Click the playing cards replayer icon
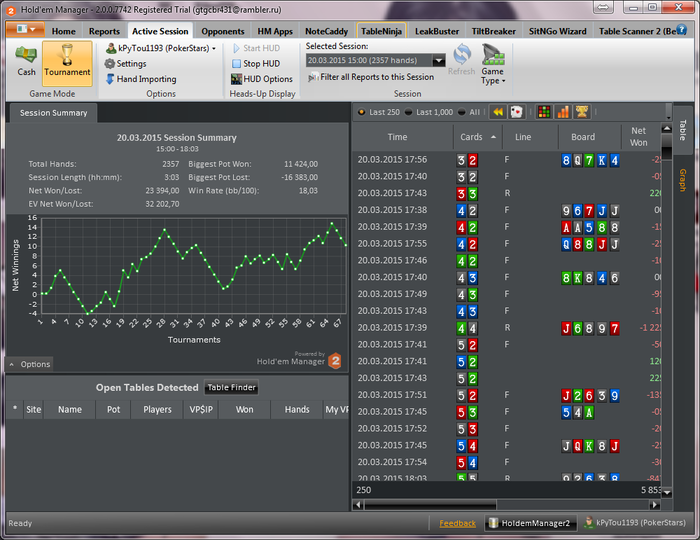This screenshot has width=700, height=540. (516, 112)
